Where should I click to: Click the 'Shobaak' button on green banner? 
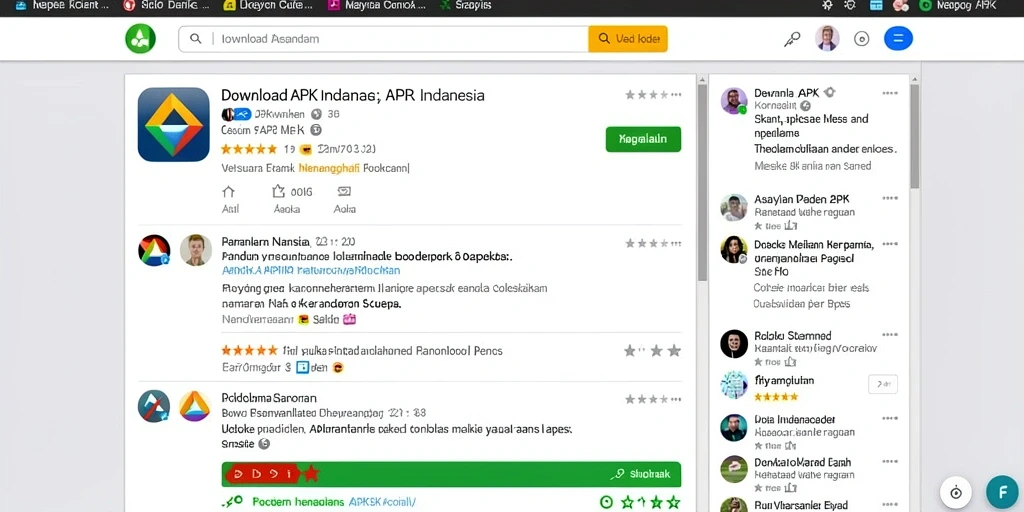640,474
